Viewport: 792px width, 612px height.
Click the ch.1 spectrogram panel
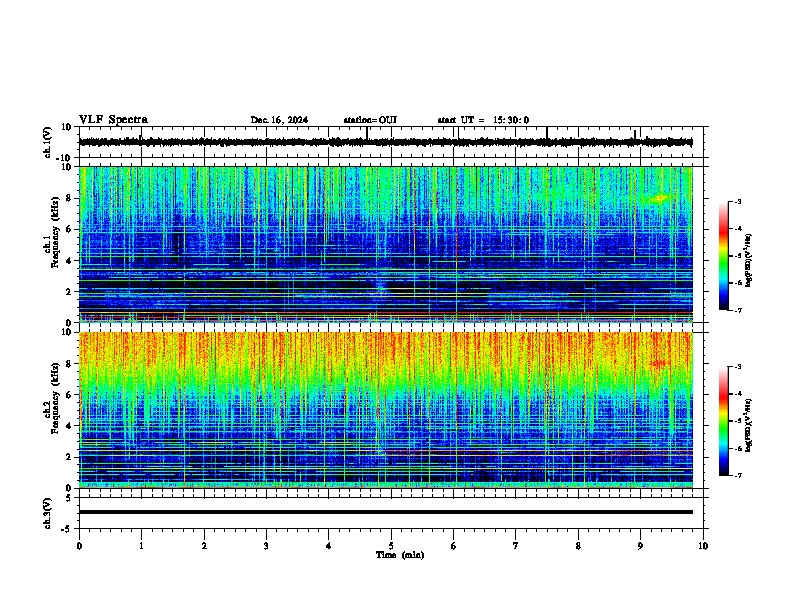pyautogui.click(x=386, y=244)
